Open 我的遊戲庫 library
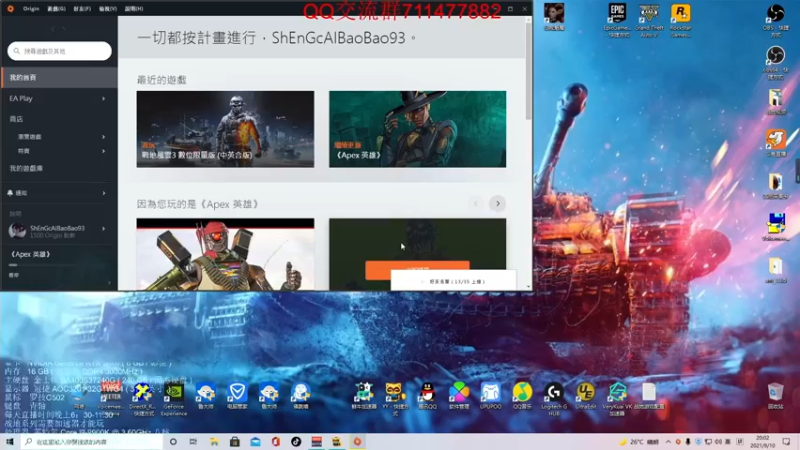This screenshot has width=800, height=450. point(26,168)
